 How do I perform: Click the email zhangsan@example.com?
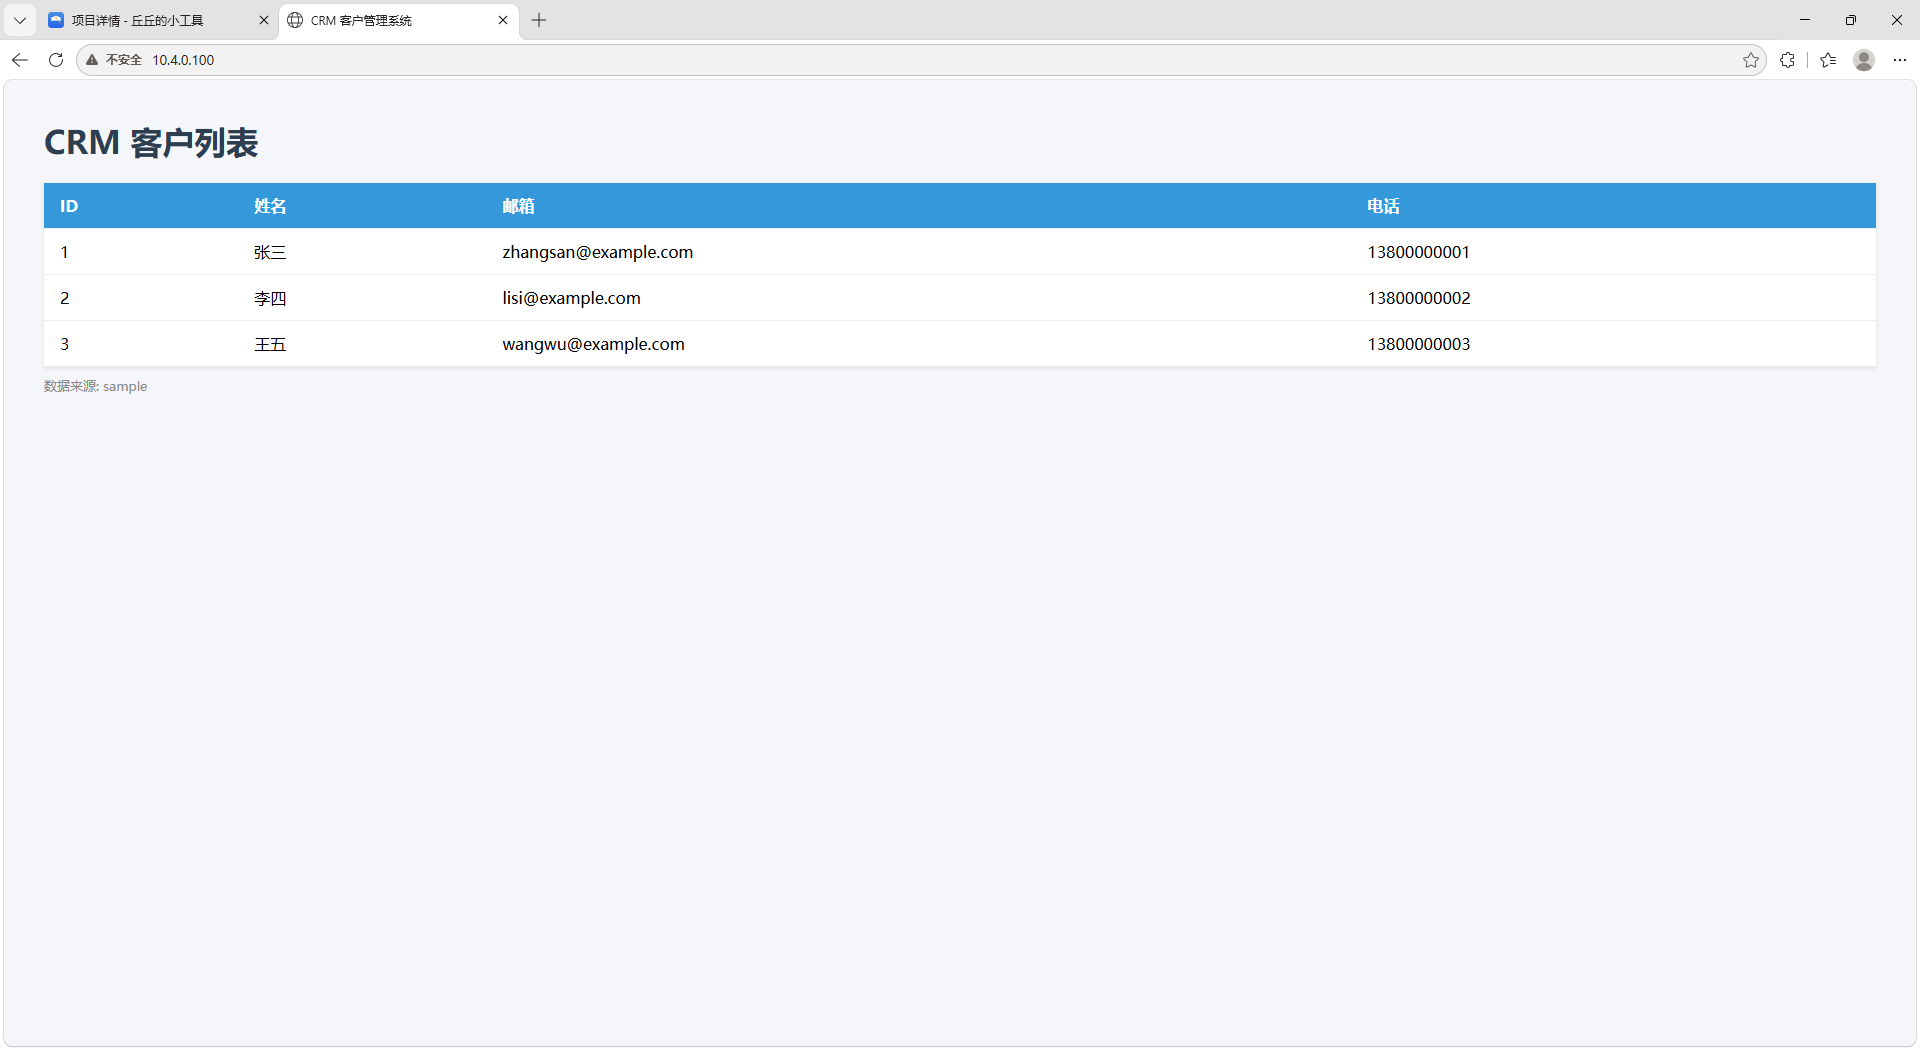point(598,252)
